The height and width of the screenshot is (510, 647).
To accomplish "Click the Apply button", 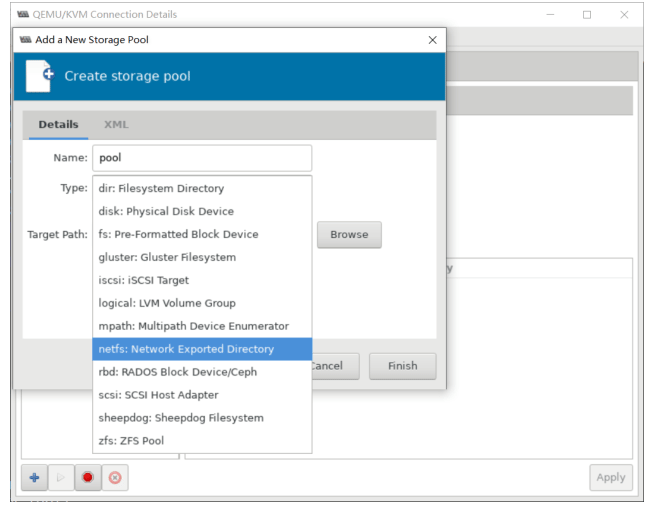I will 611,477.
